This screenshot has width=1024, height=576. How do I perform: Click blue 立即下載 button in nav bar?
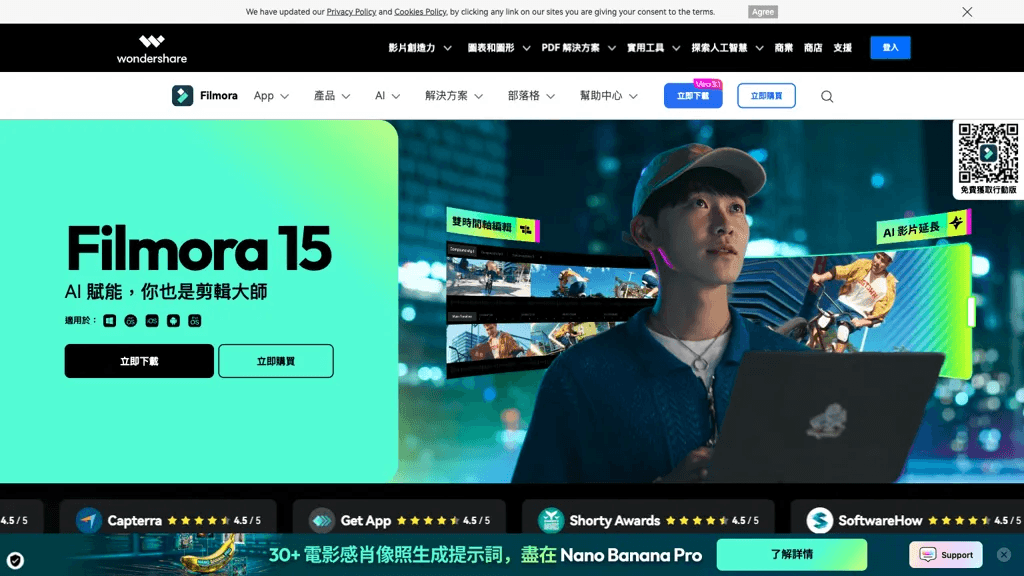click(x=693, y=96)
